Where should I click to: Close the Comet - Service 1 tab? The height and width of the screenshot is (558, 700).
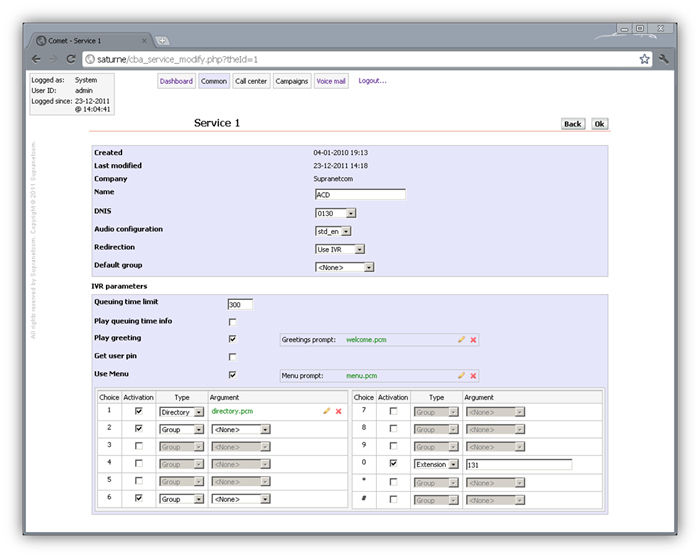(144, 41)
